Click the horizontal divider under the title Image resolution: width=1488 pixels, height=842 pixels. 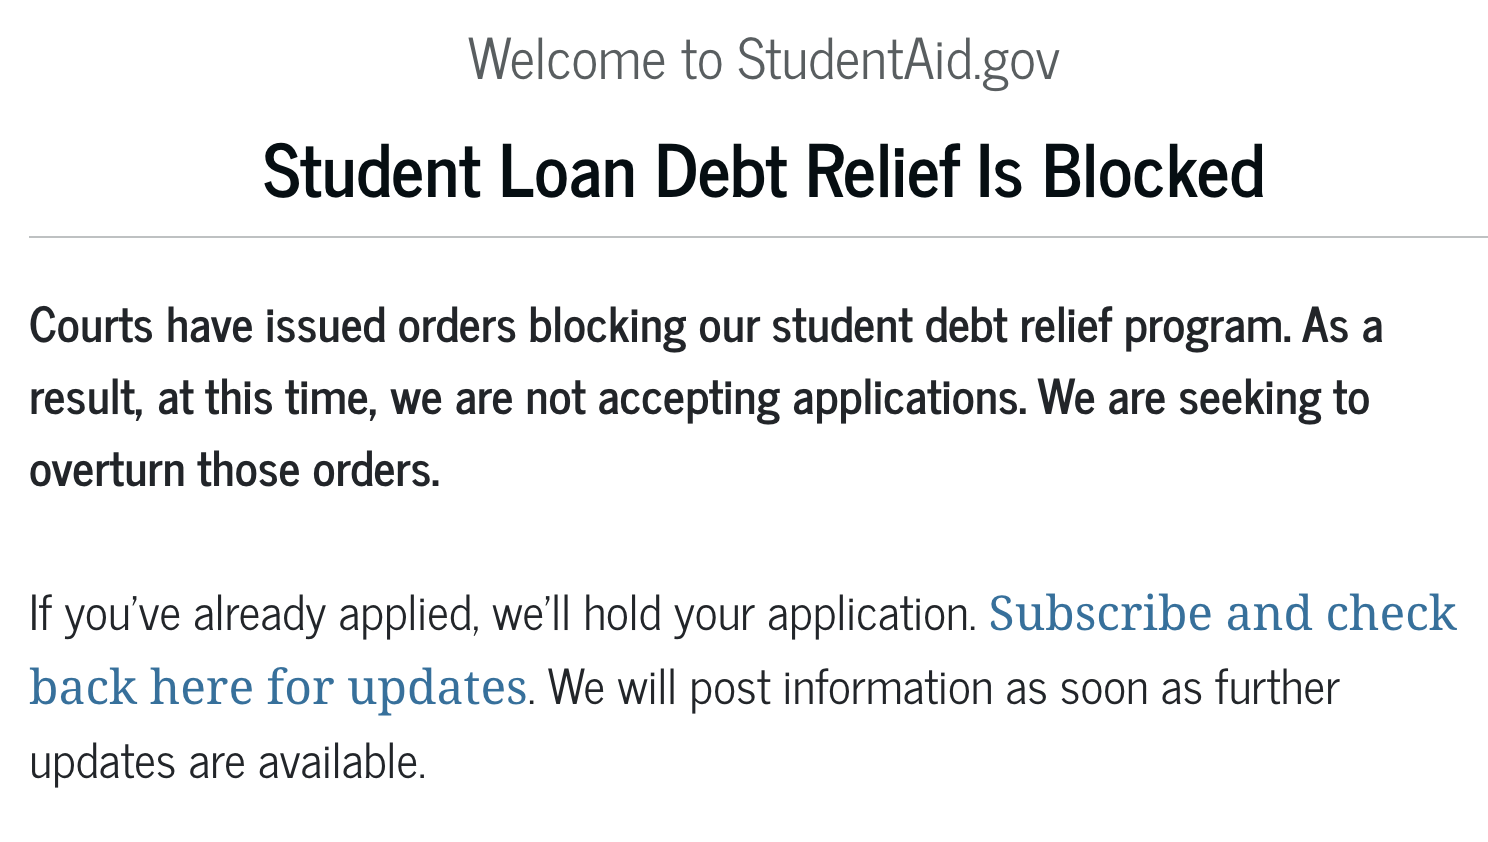click(758, 237)
